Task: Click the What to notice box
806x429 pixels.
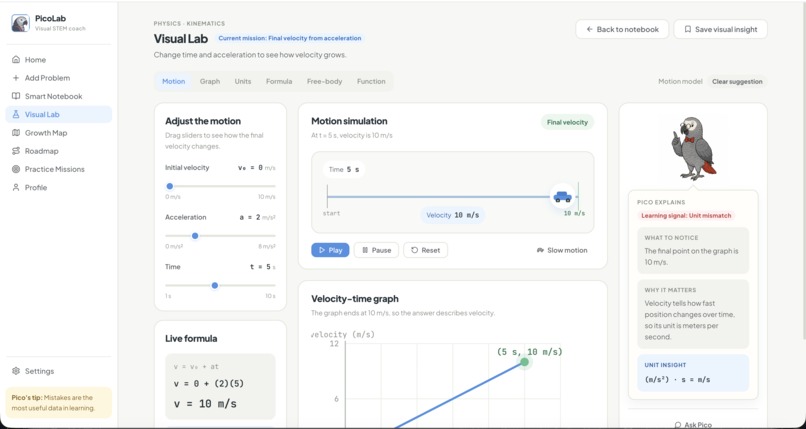Action: click(693, 250)
